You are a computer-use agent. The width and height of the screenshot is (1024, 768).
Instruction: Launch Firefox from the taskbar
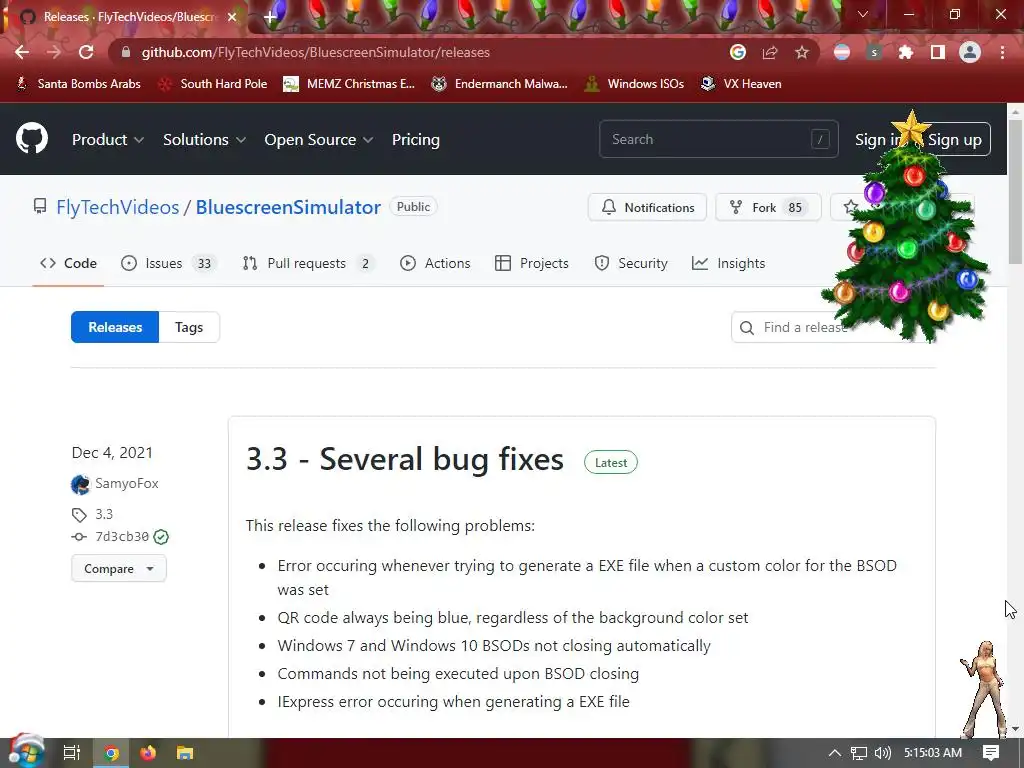pos(148,753)
